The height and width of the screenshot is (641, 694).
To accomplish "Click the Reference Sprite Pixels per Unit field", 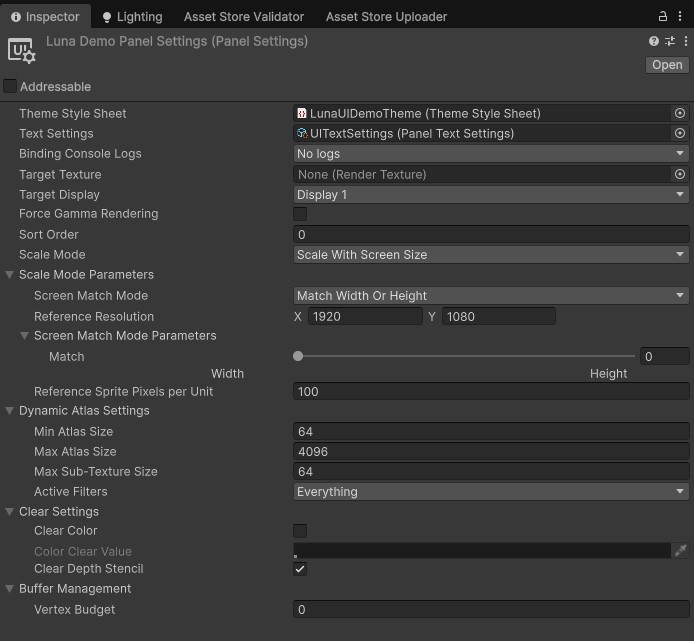I will [491, 391].
